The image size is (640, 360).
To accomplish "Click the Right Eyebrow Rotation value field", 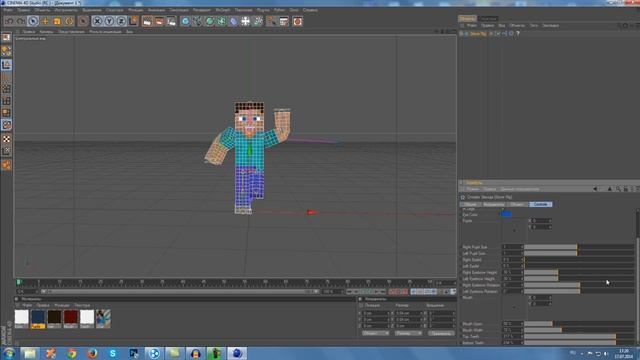I will click(512, 285).
